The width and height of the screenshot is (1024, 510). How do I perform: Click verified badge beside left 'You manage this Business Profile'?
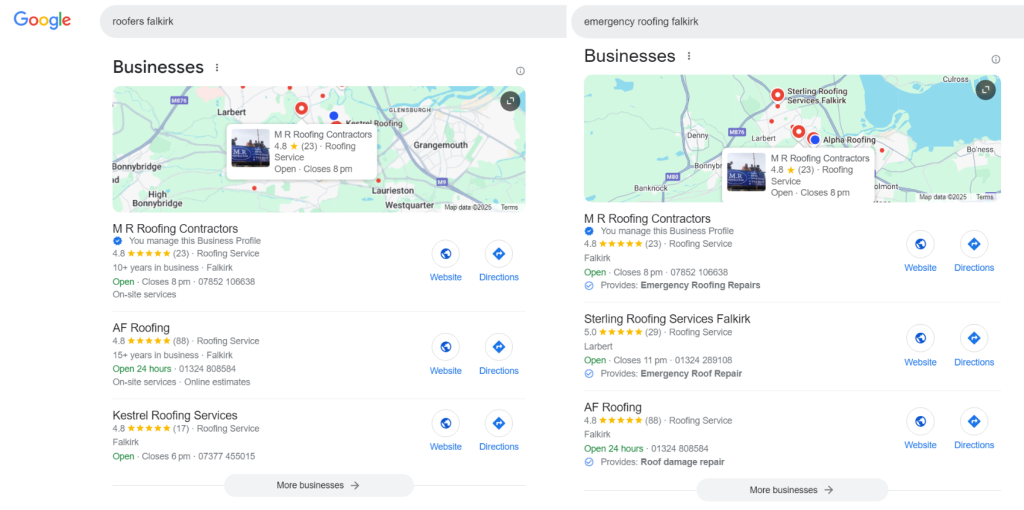point(118,241)
